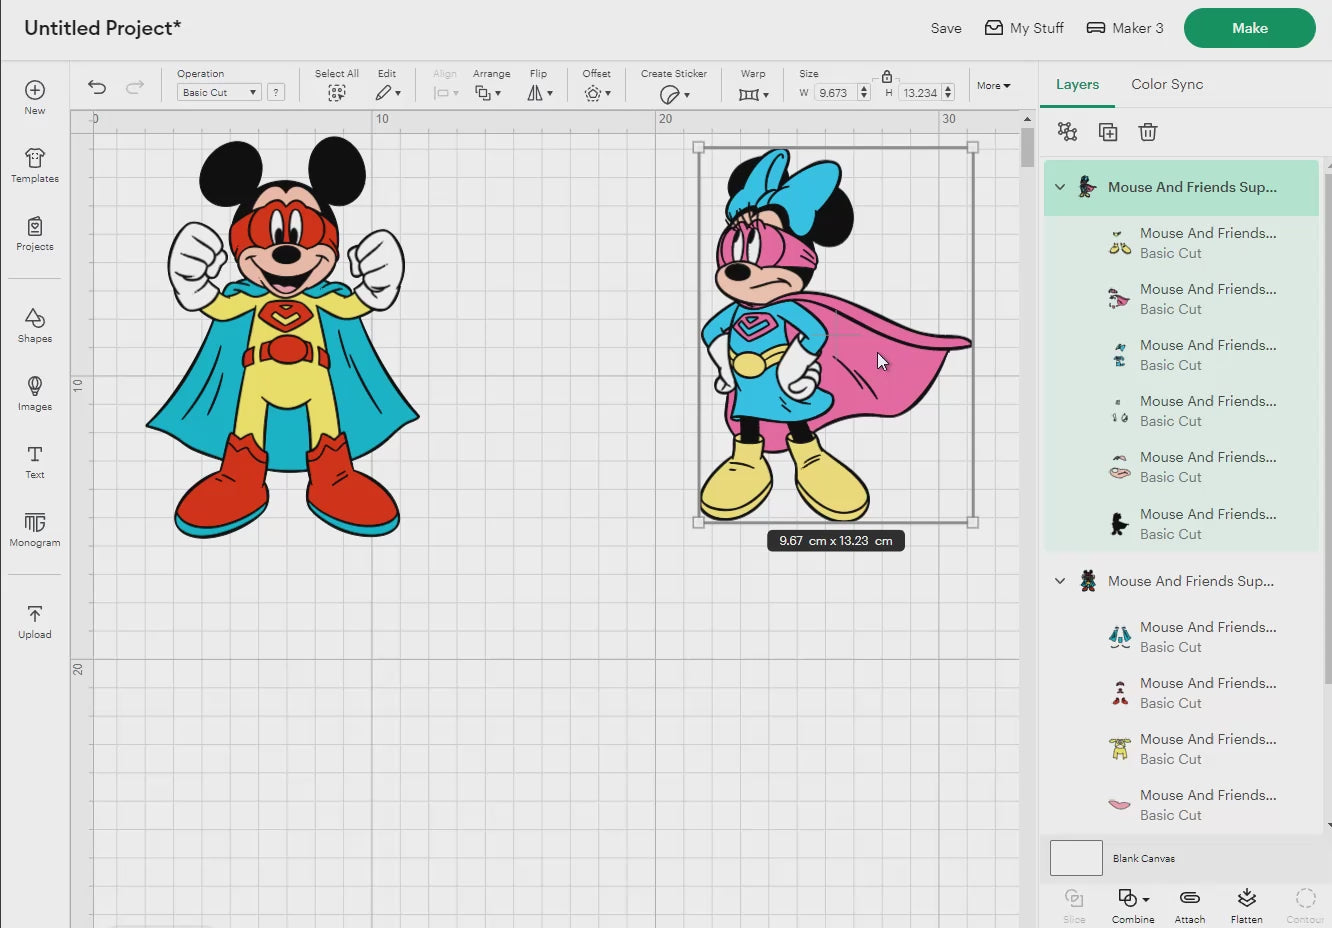
Task: Click the Layers panel scrollbar
Action: tap(1328, 430)
